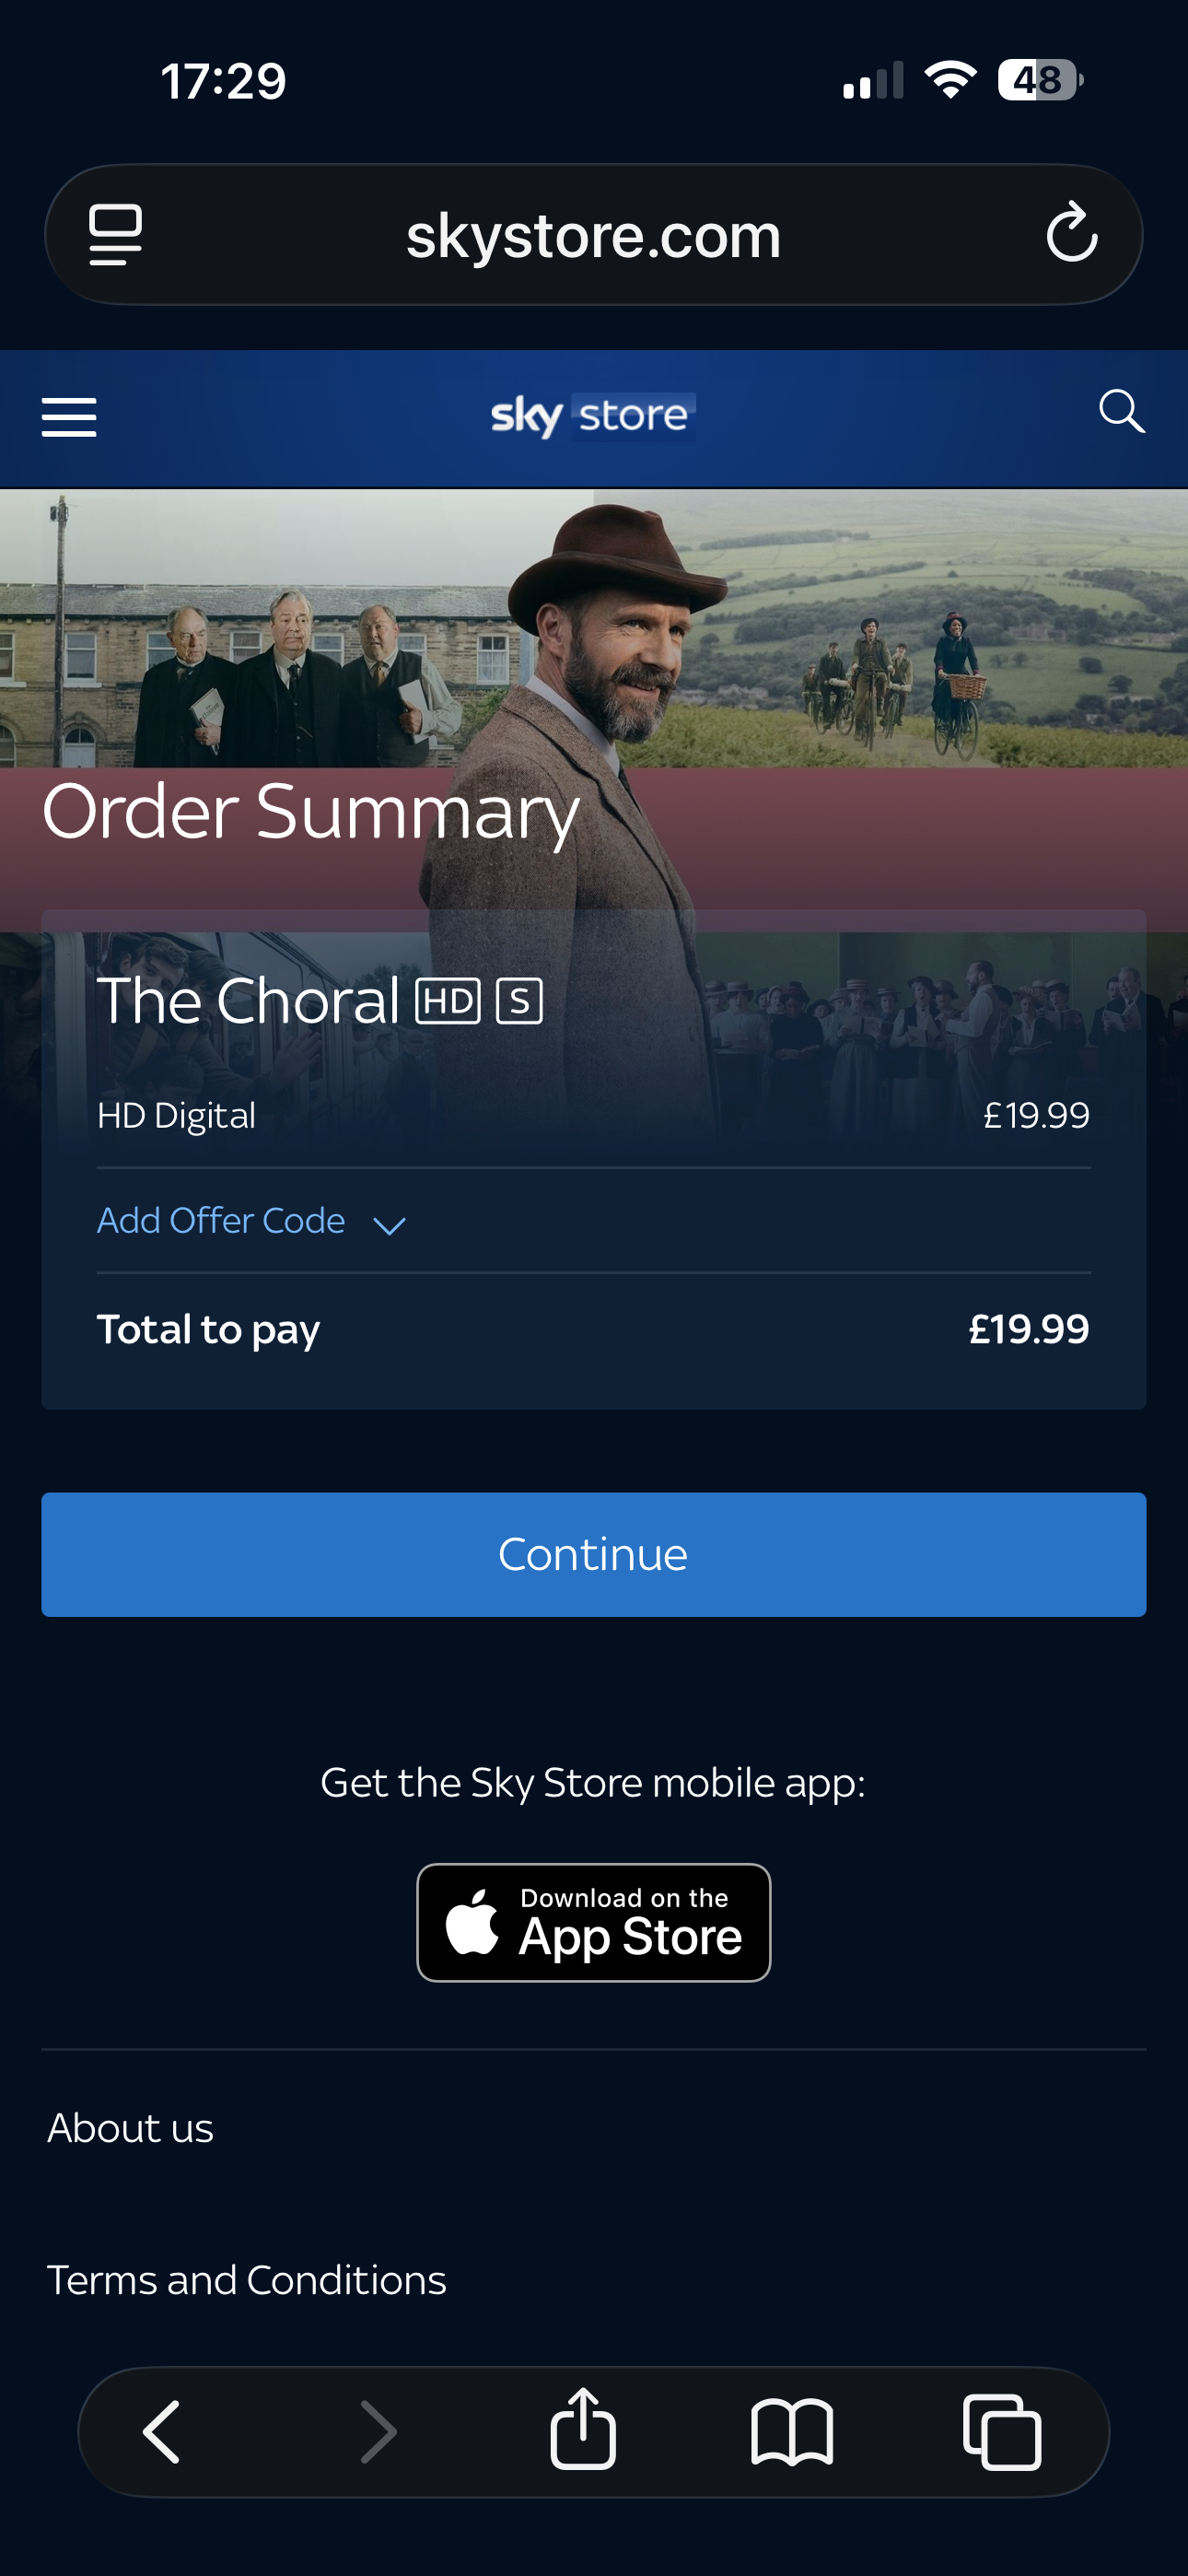Screen dimensions: 1188x2576
Task: Open Terms and Conditions link
Action: coord(247,2280)
